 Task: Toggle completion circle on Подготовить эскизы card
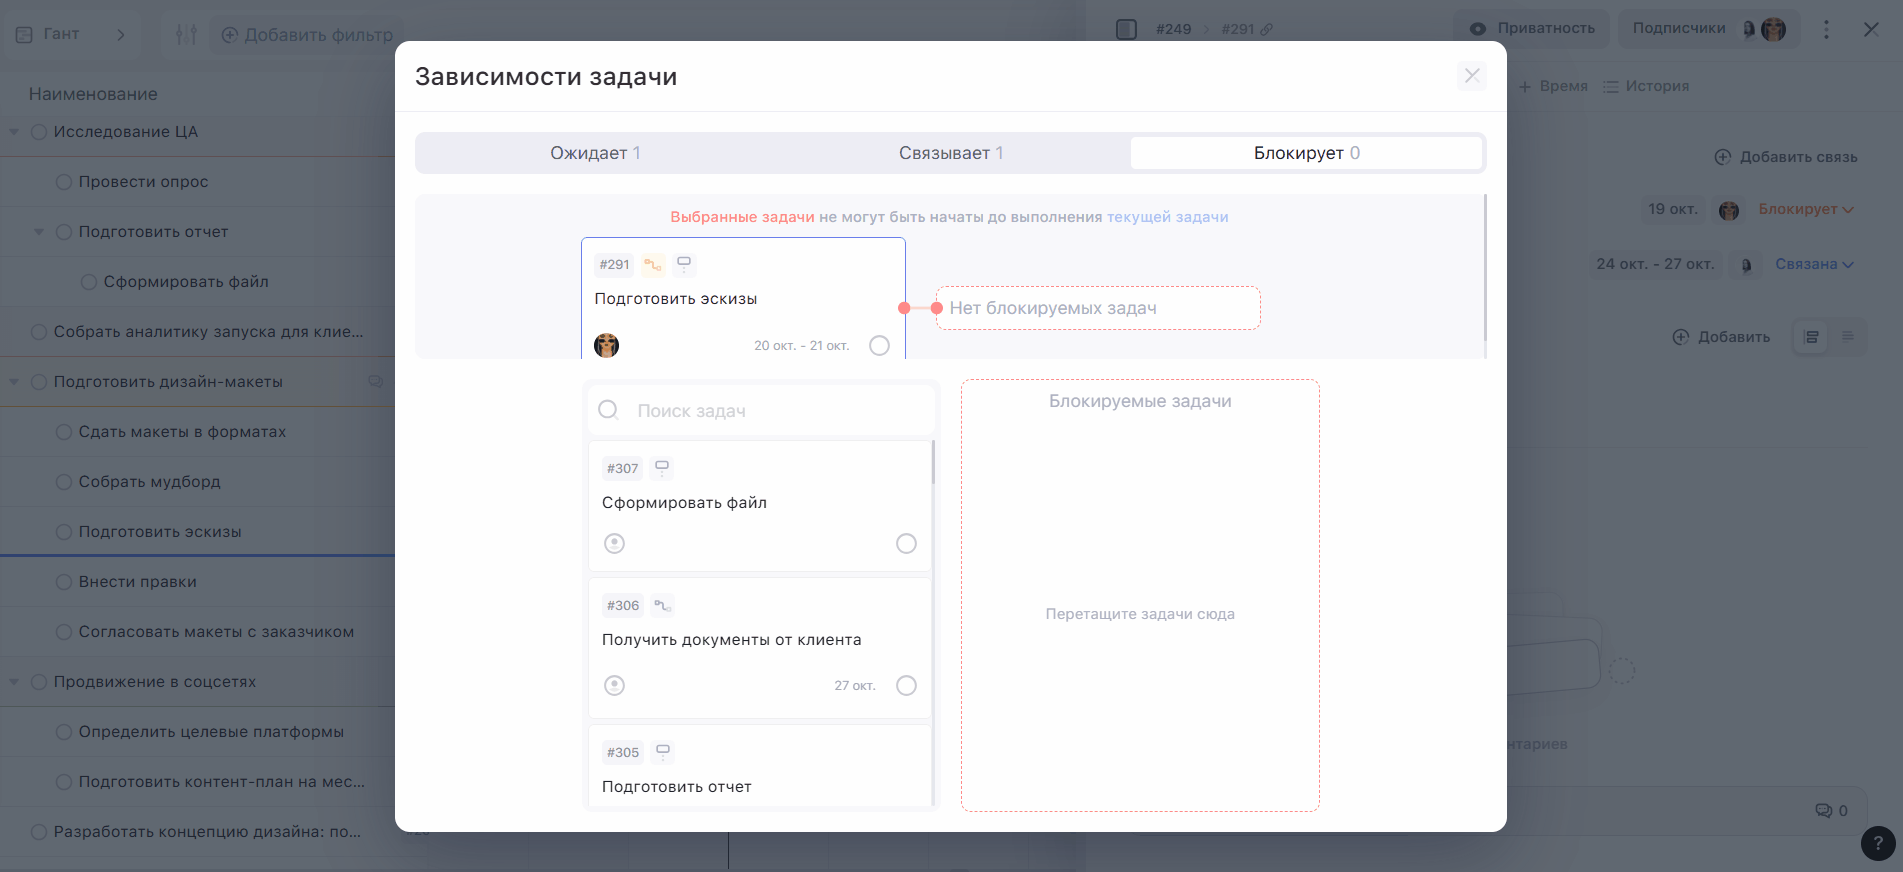[879, 346]
